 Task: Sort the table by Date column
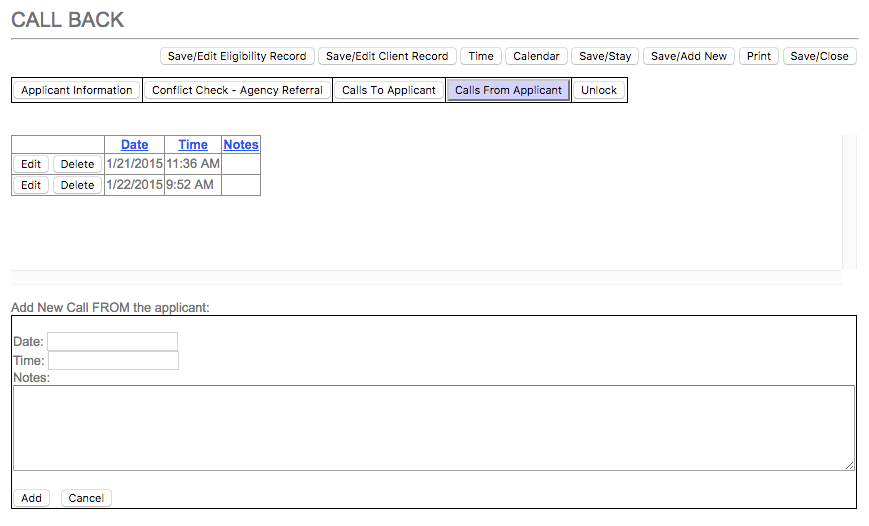134,145
